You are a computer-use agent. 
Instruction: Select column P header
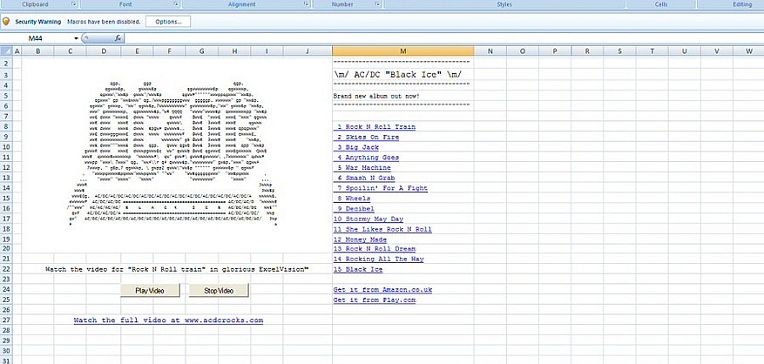[x=555, y=51]
